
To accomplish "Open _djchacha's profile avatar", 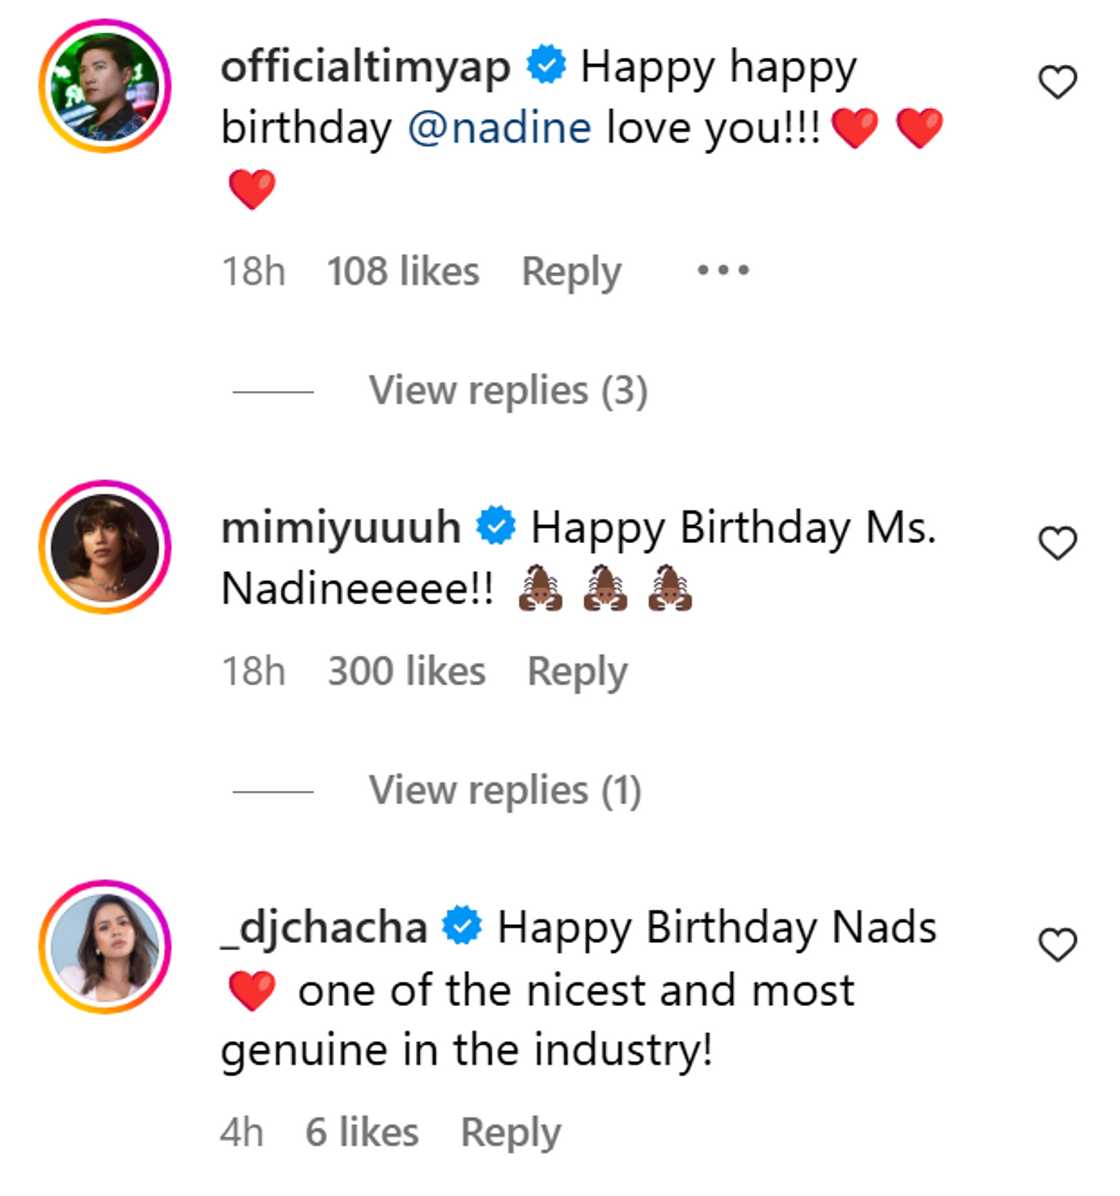I will click(105, 946).
